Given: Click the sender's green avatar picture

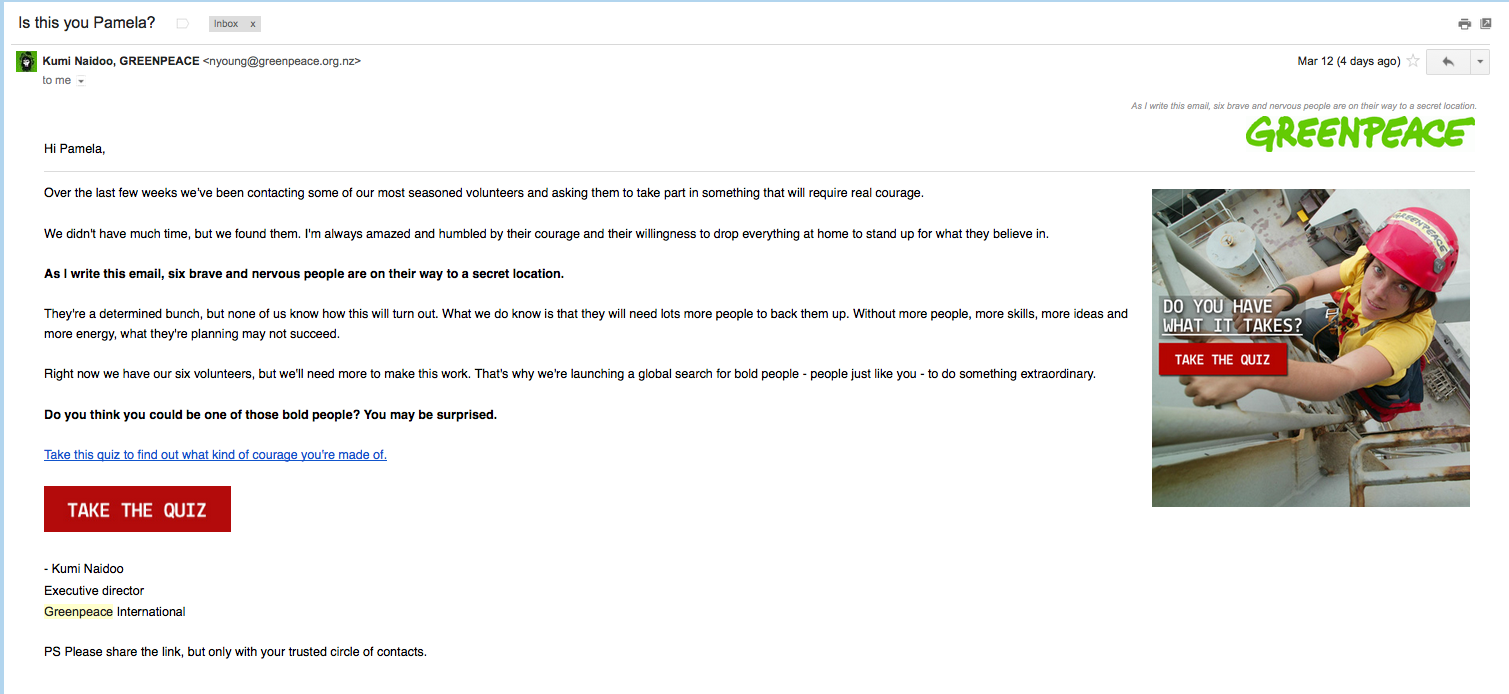Looking at the screenshot, I should pyautogui.click(x=27, y=62).
